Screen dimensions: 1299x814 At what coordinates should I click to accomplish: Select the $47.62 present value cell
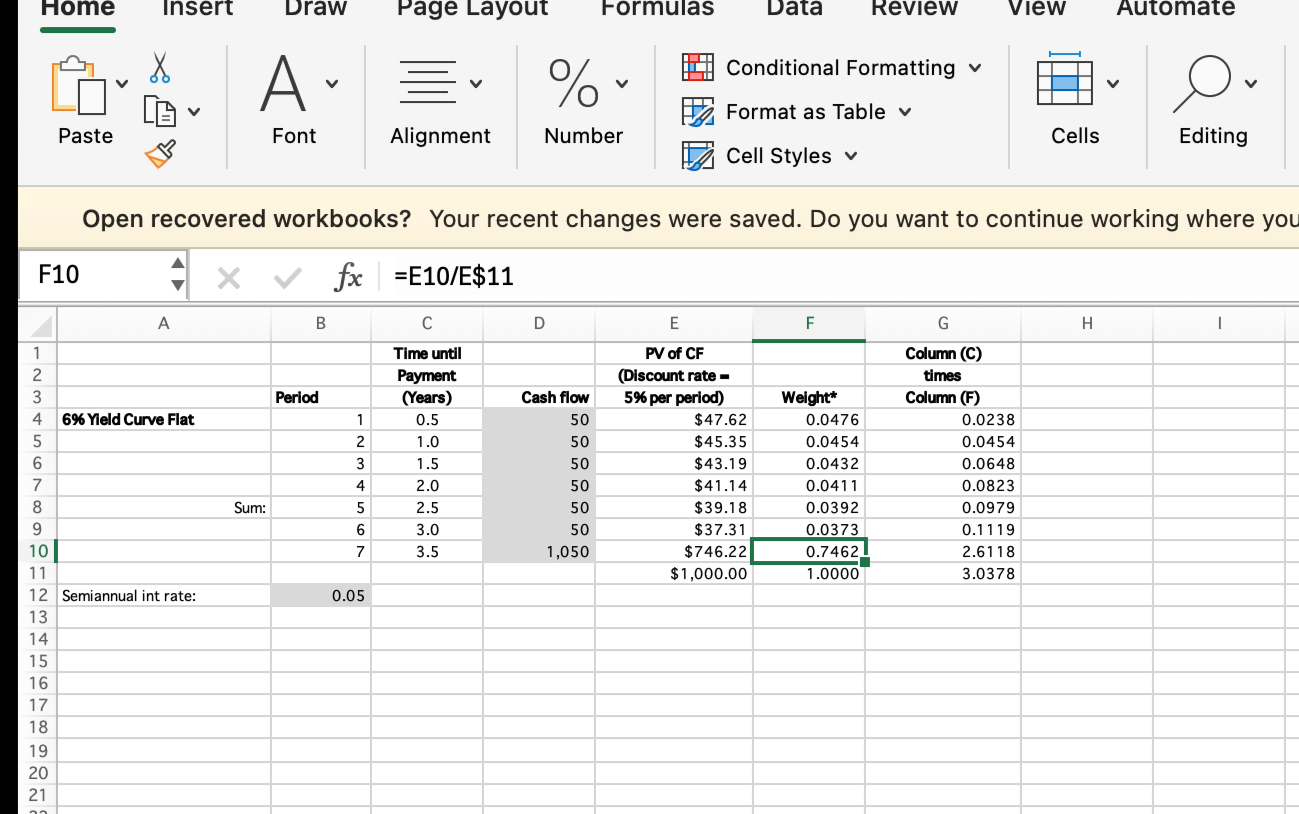tap(674, 419)
